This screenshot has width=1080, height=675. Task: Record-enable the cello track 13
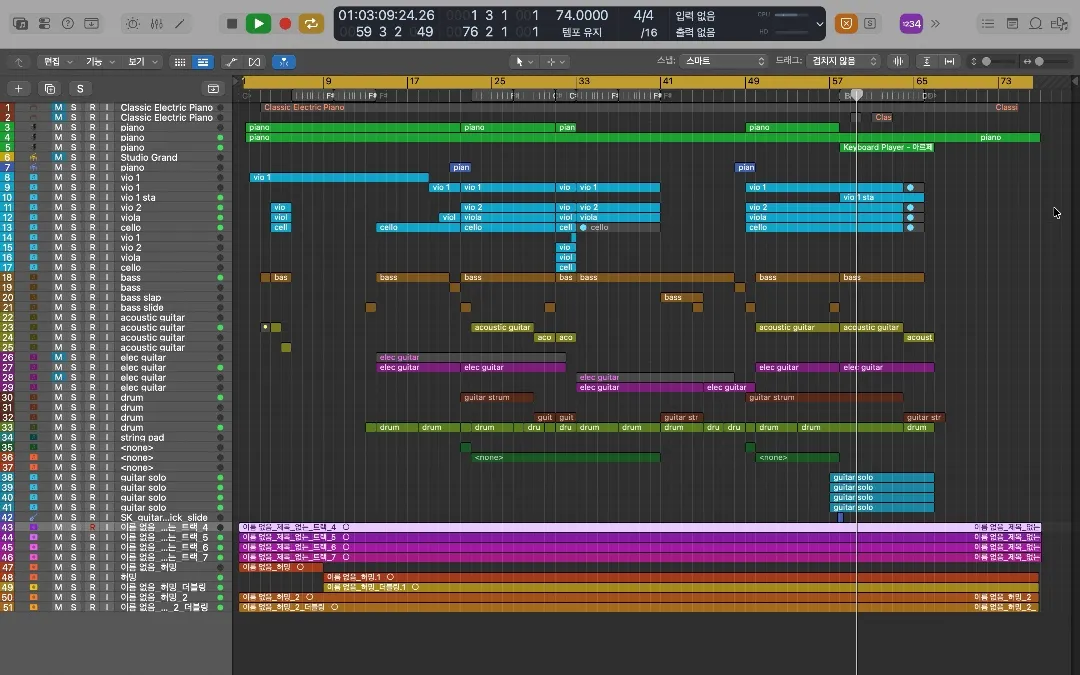[92, 227]
